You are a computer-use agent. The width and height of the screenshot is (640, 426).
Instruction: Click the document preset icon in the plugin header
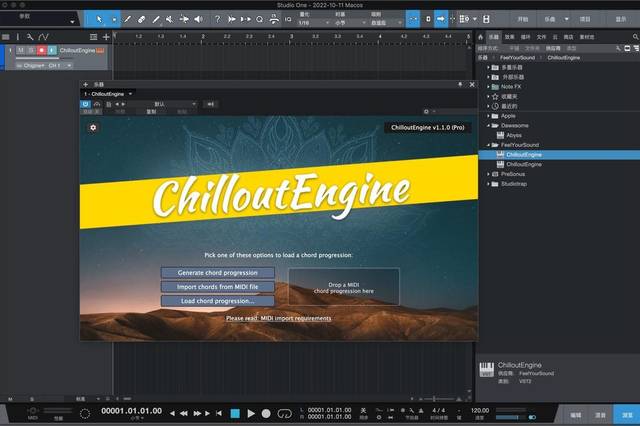pos(109,104)
